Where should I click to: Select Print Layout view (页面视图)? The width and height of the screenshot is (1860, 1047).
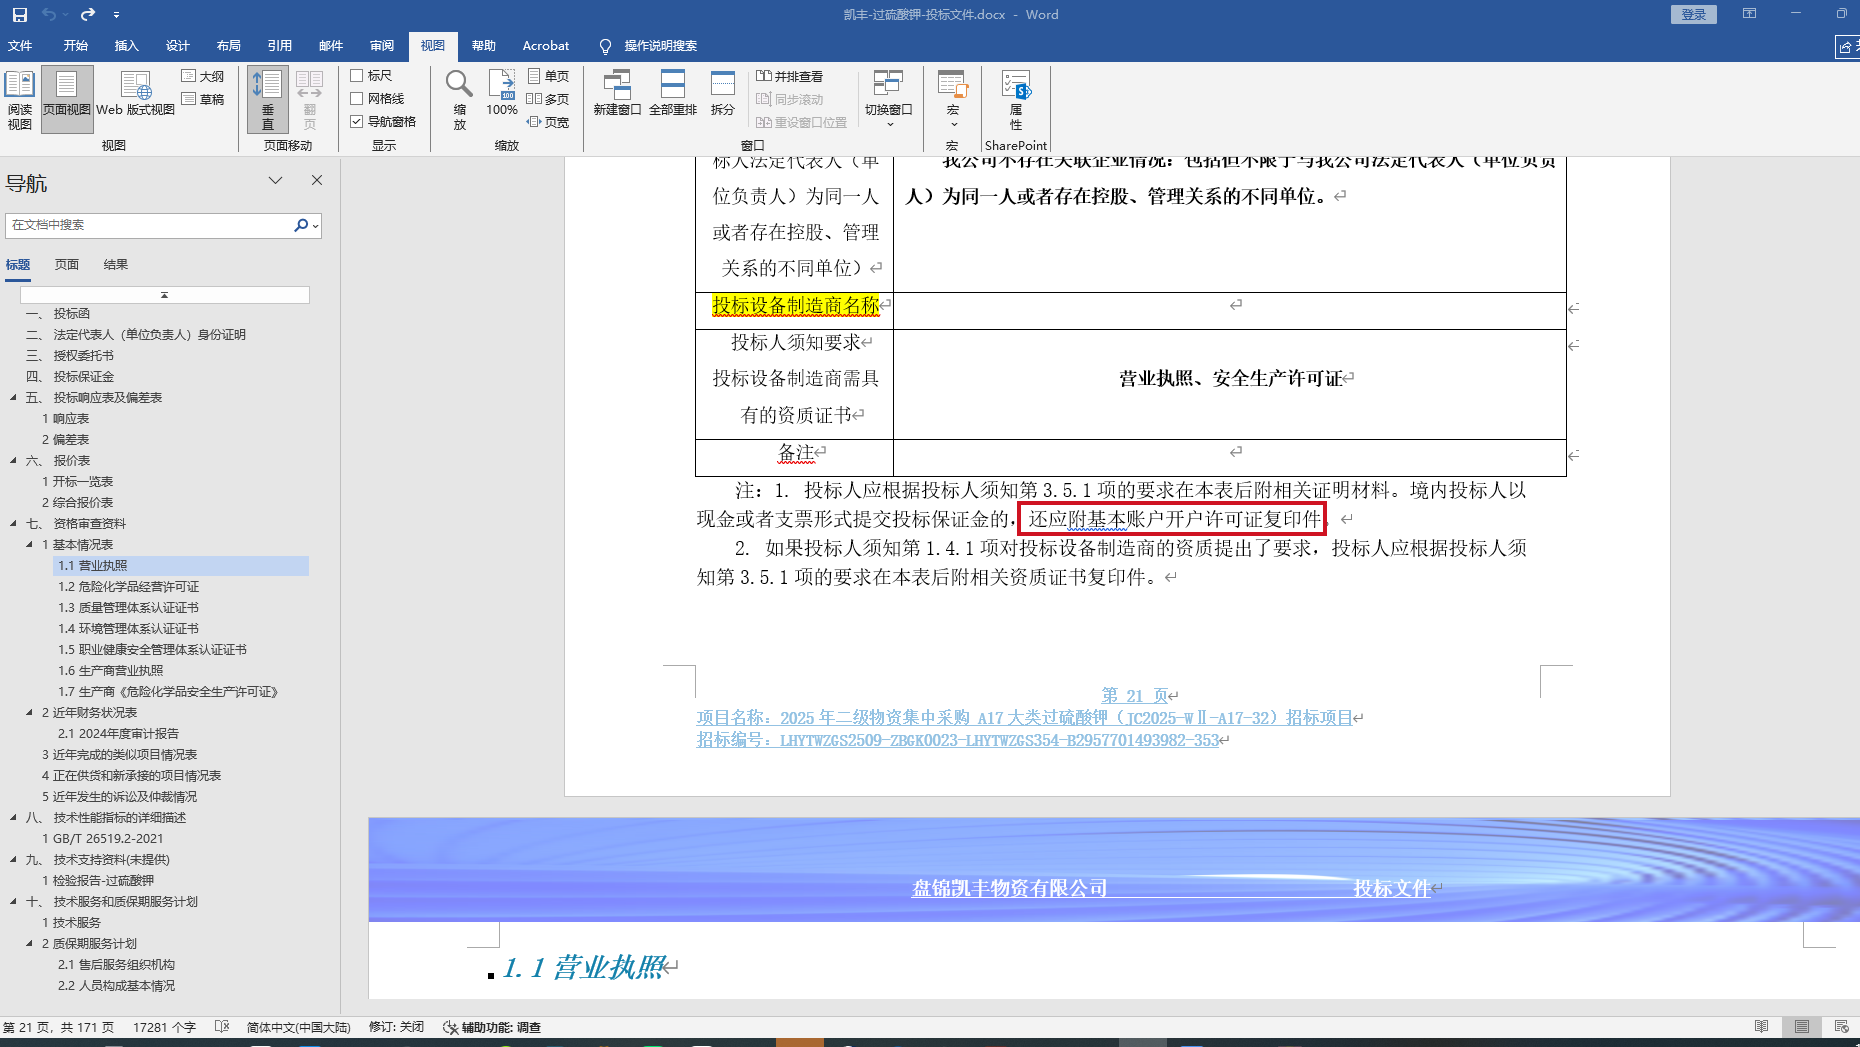click(67, 100)
